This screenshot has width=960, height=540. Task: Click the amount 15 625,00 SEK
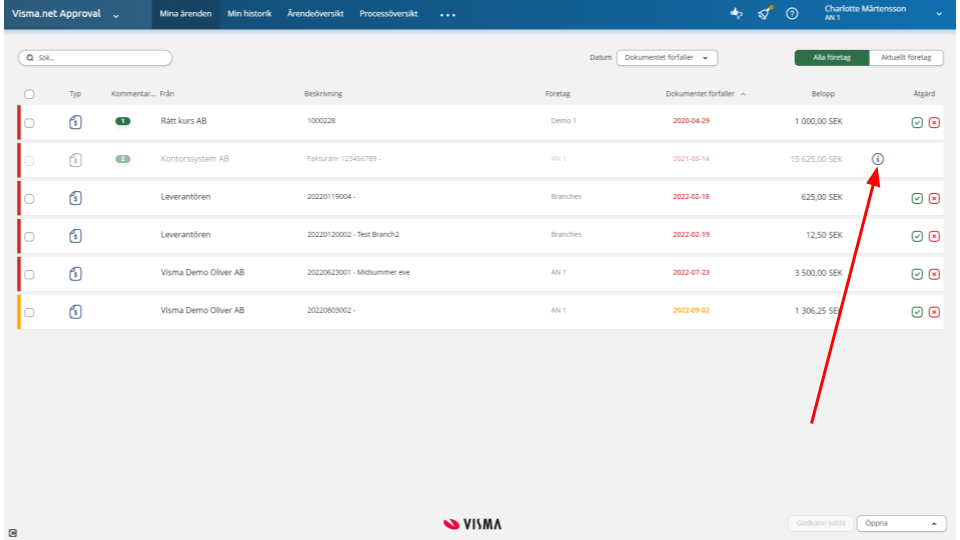pyautogui.click(x=816, y=159)
